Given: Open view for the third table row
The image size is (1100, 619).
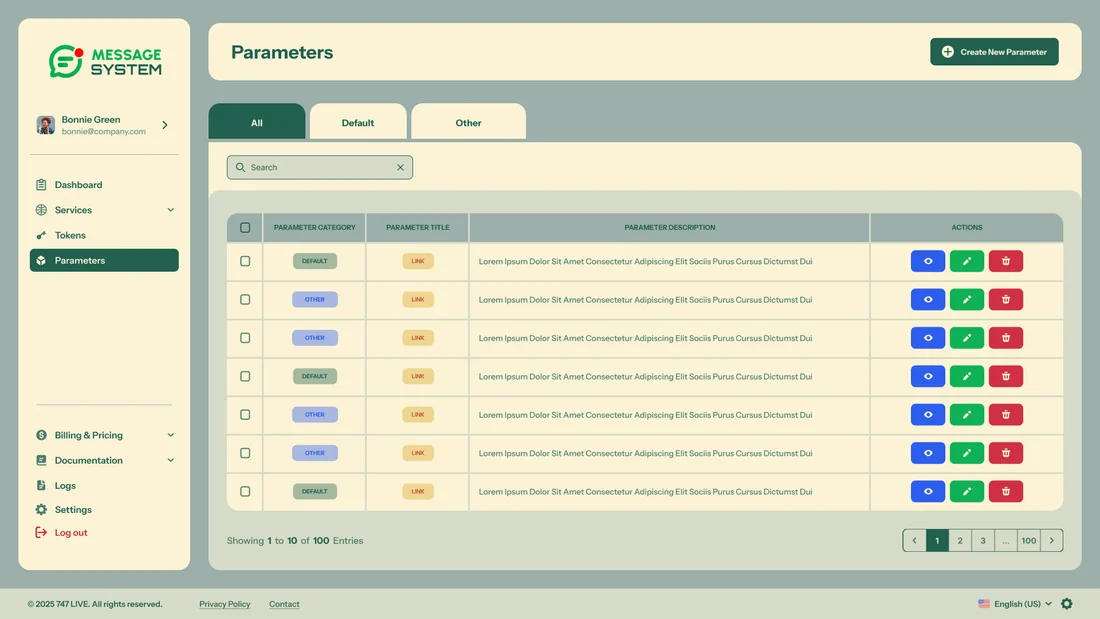Looking at the screenshot, I should (x=927, y=338).
